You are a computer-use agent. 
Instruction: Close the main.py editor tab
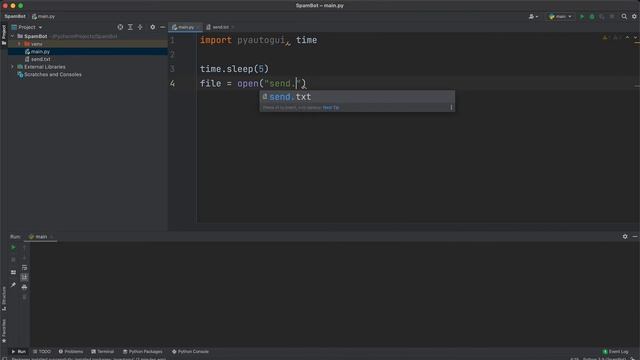coord(198,27)
